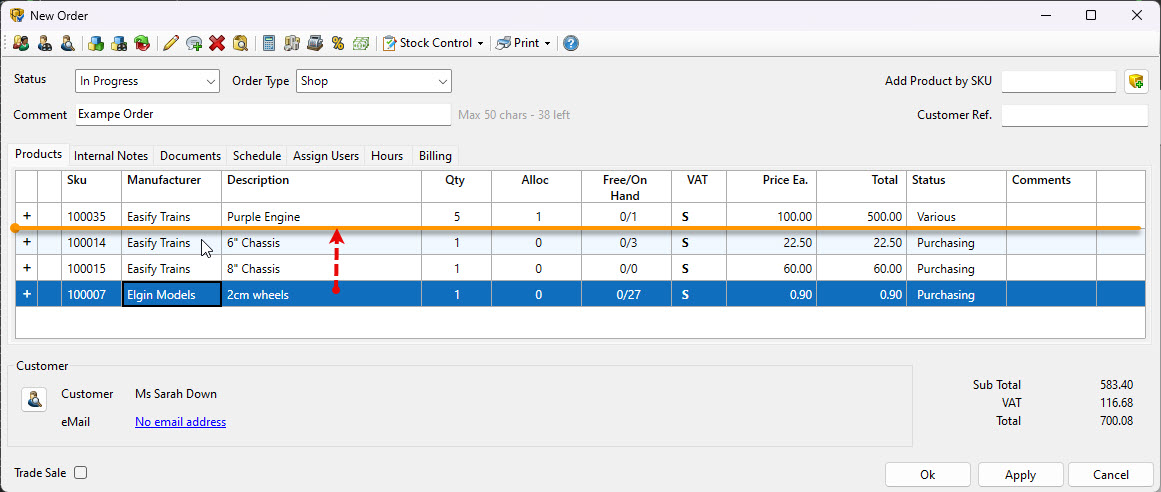Switch to the Billing tab
1161x492 pixels.
click(435, 156)
